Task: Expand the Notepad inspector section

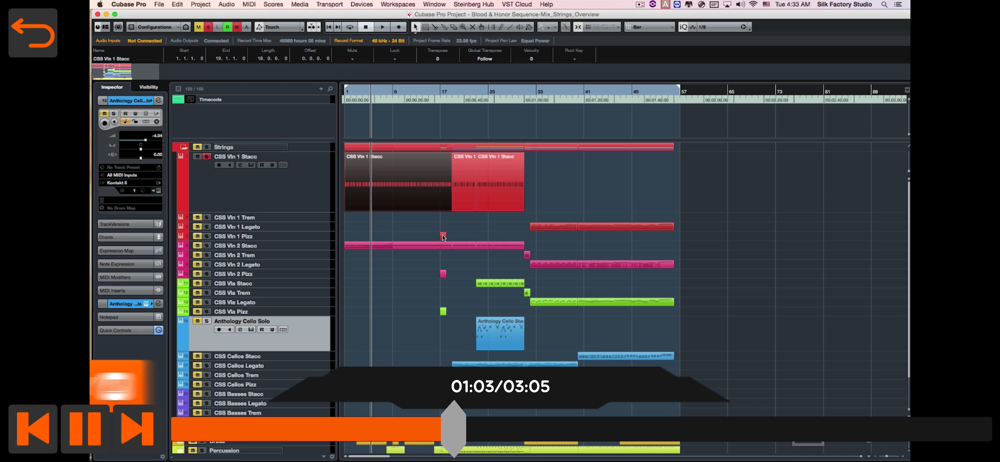Action: (130, 317)
